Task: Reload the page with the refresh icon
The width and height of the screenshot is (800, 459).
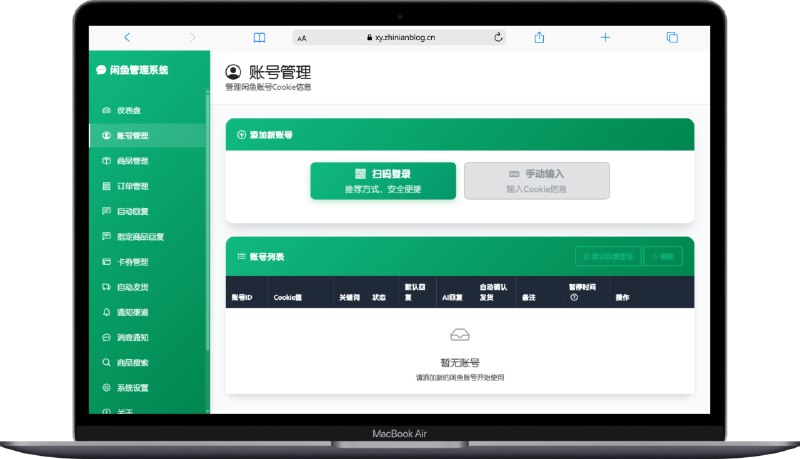Action: (x=498, y=37)
